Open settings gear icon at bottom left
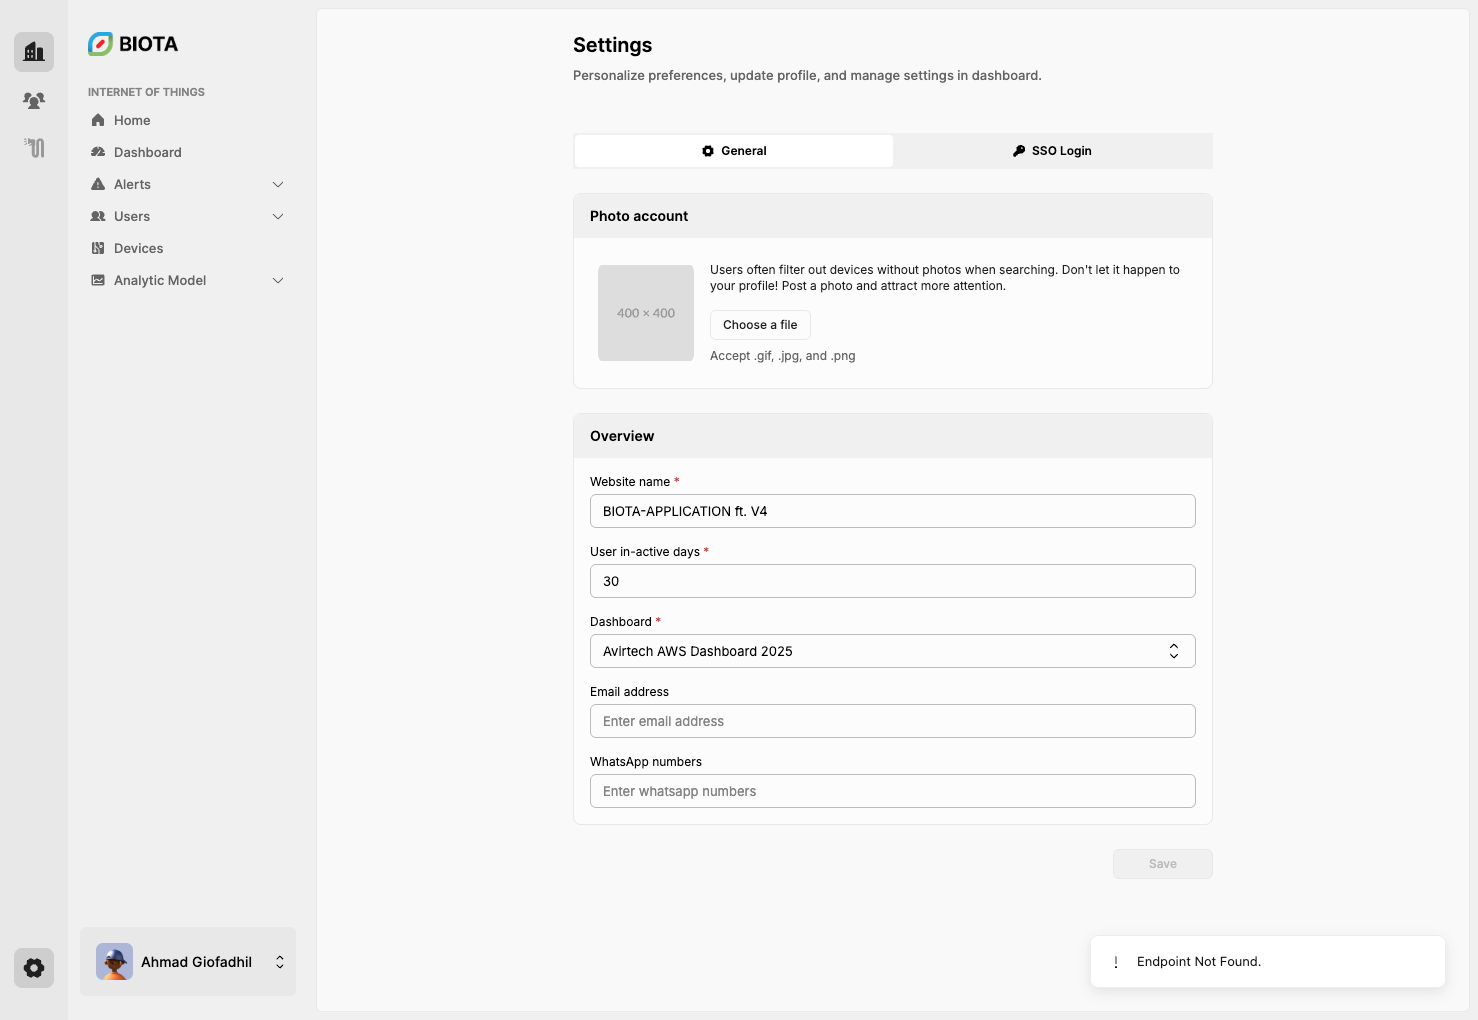Screen dimensions: 1478x1020 tap(34, 968)
